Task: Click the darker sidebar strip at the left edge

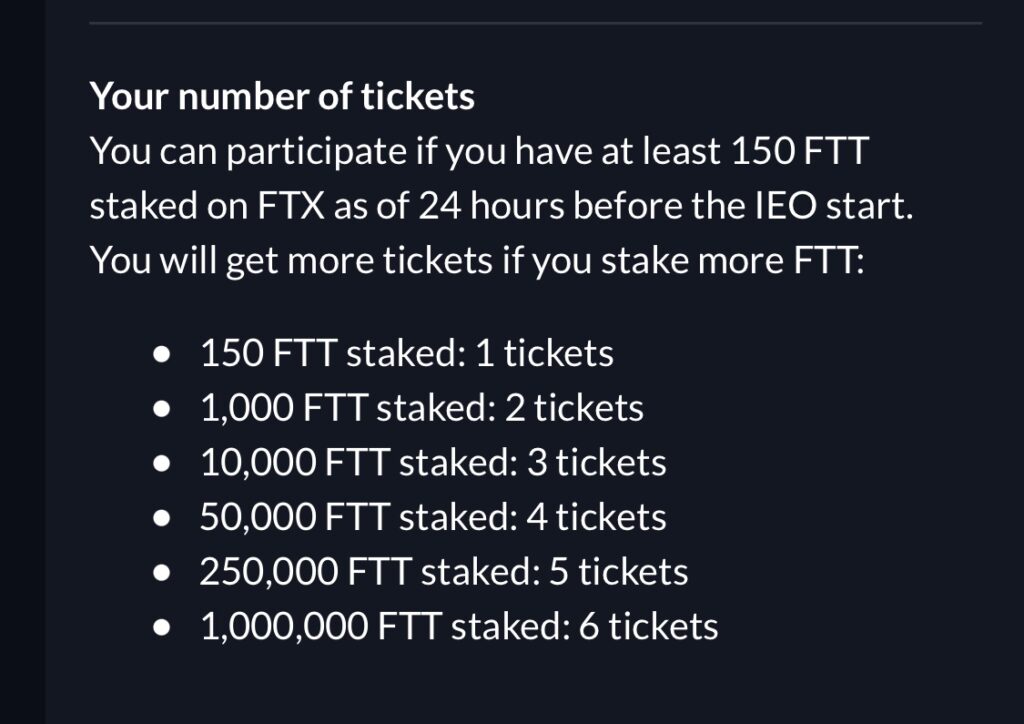Action: (x=22, y=362)
